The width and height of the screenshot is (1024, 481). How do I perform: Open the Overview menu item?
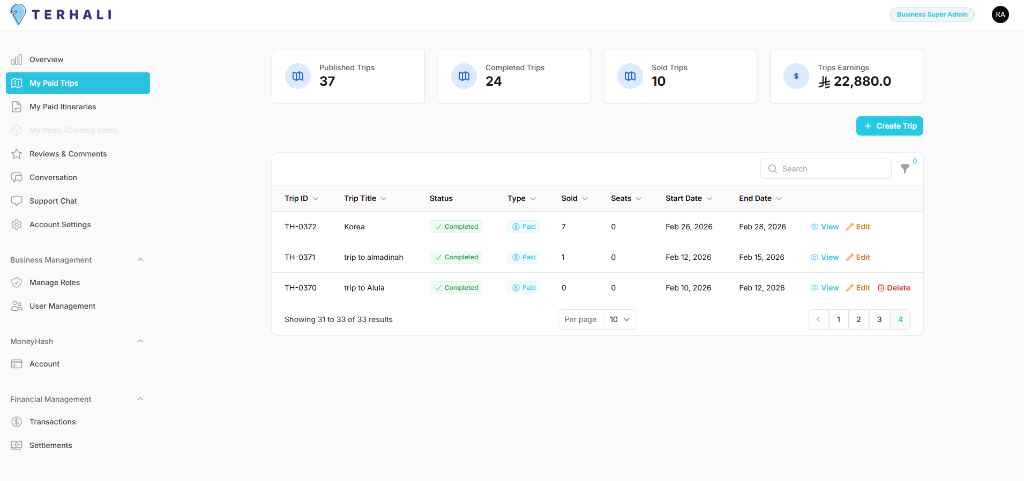[x=46, y=60]
